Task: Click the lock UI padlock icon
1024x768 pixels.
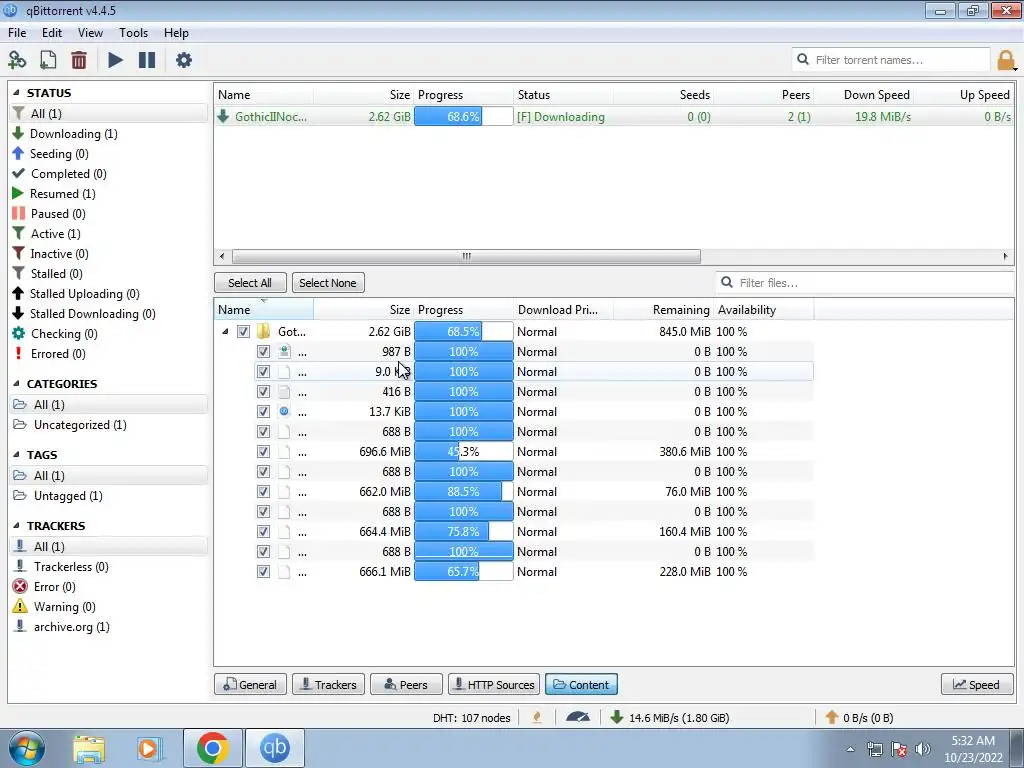Action: click(x=1006, y=60)
